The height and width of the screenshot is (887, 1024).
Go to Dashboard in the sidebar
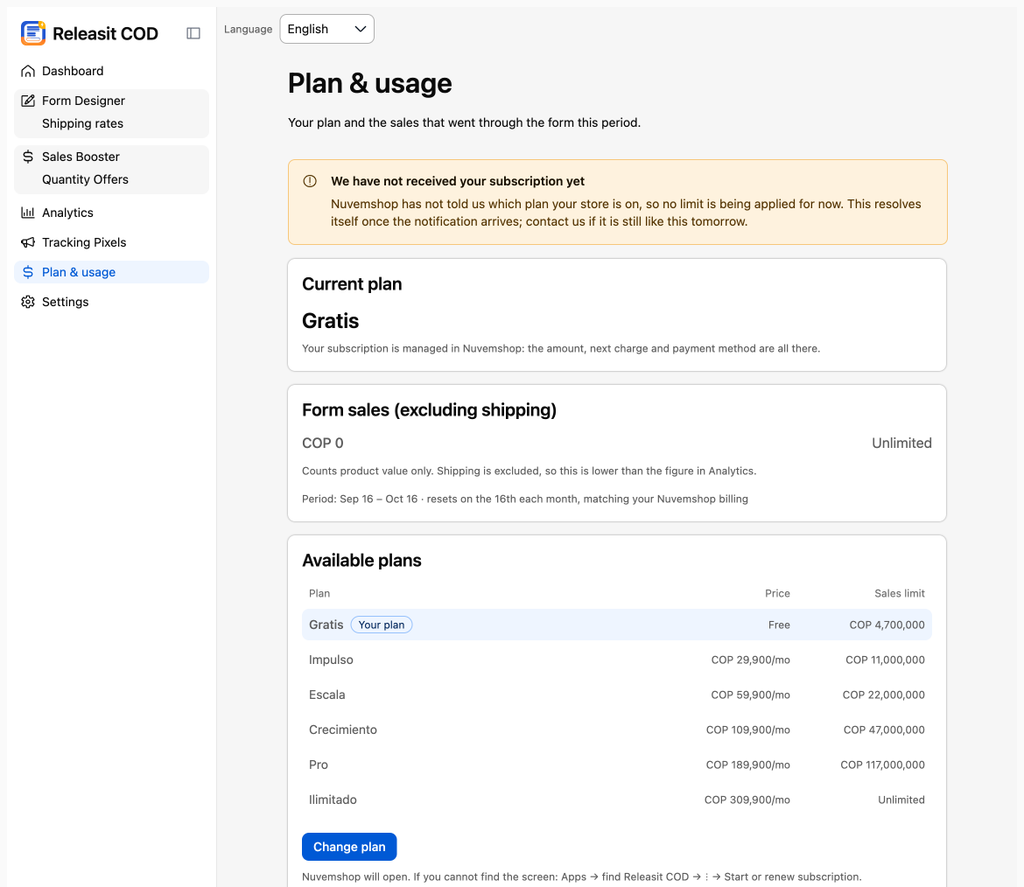(111, 71)
